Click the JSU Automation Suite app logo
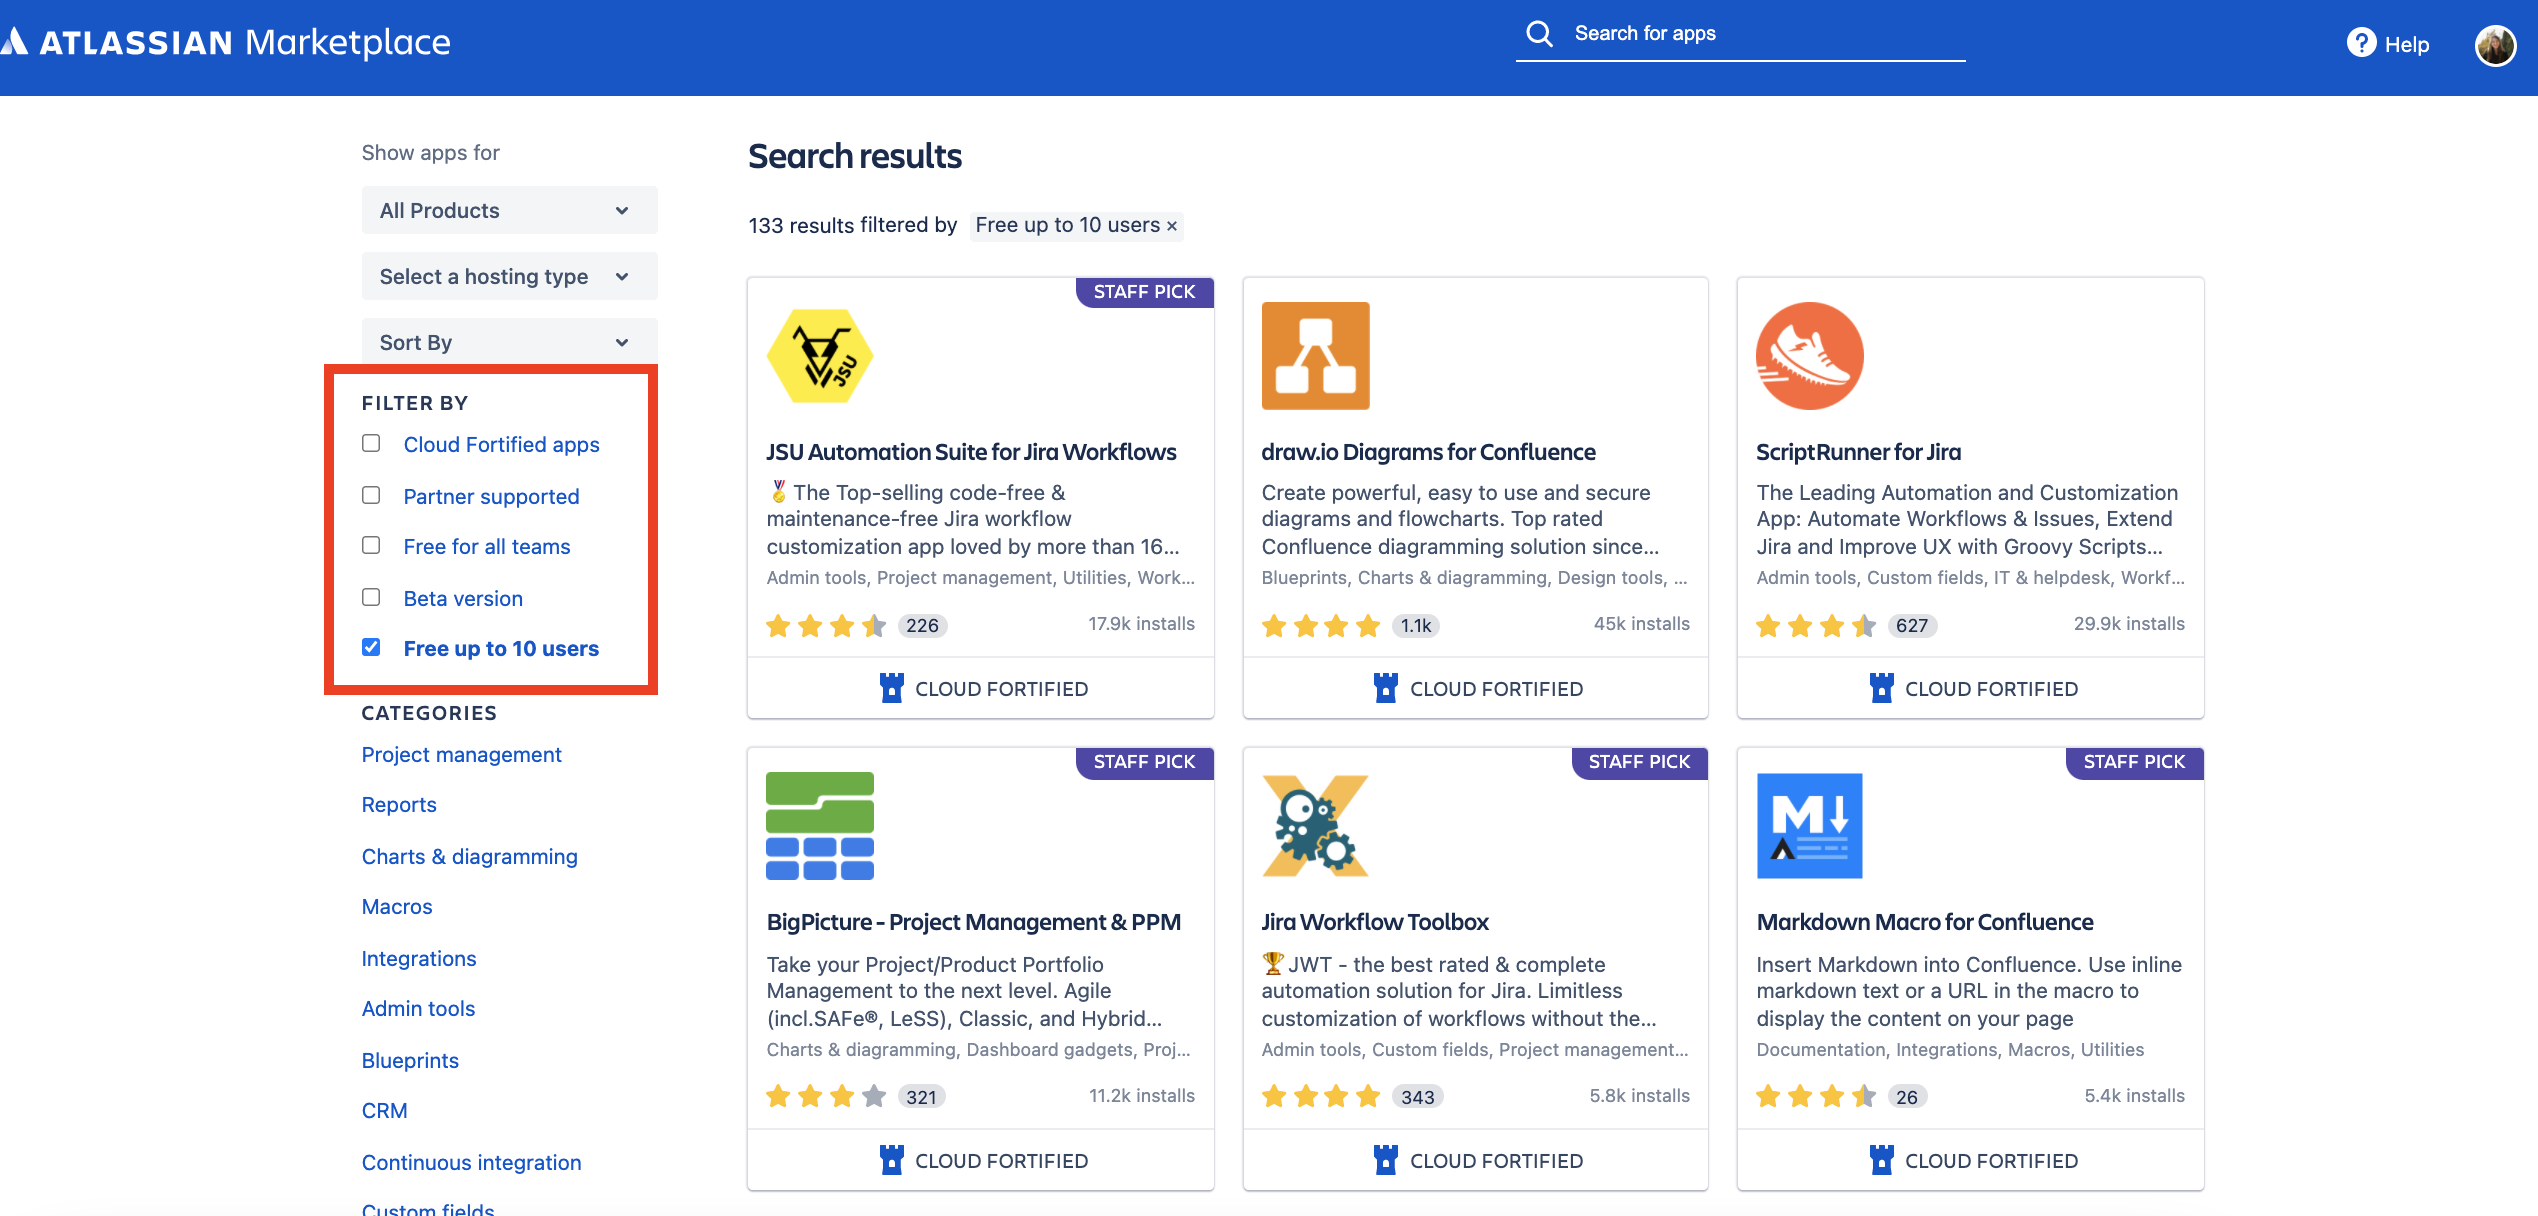 coord(820,356)
